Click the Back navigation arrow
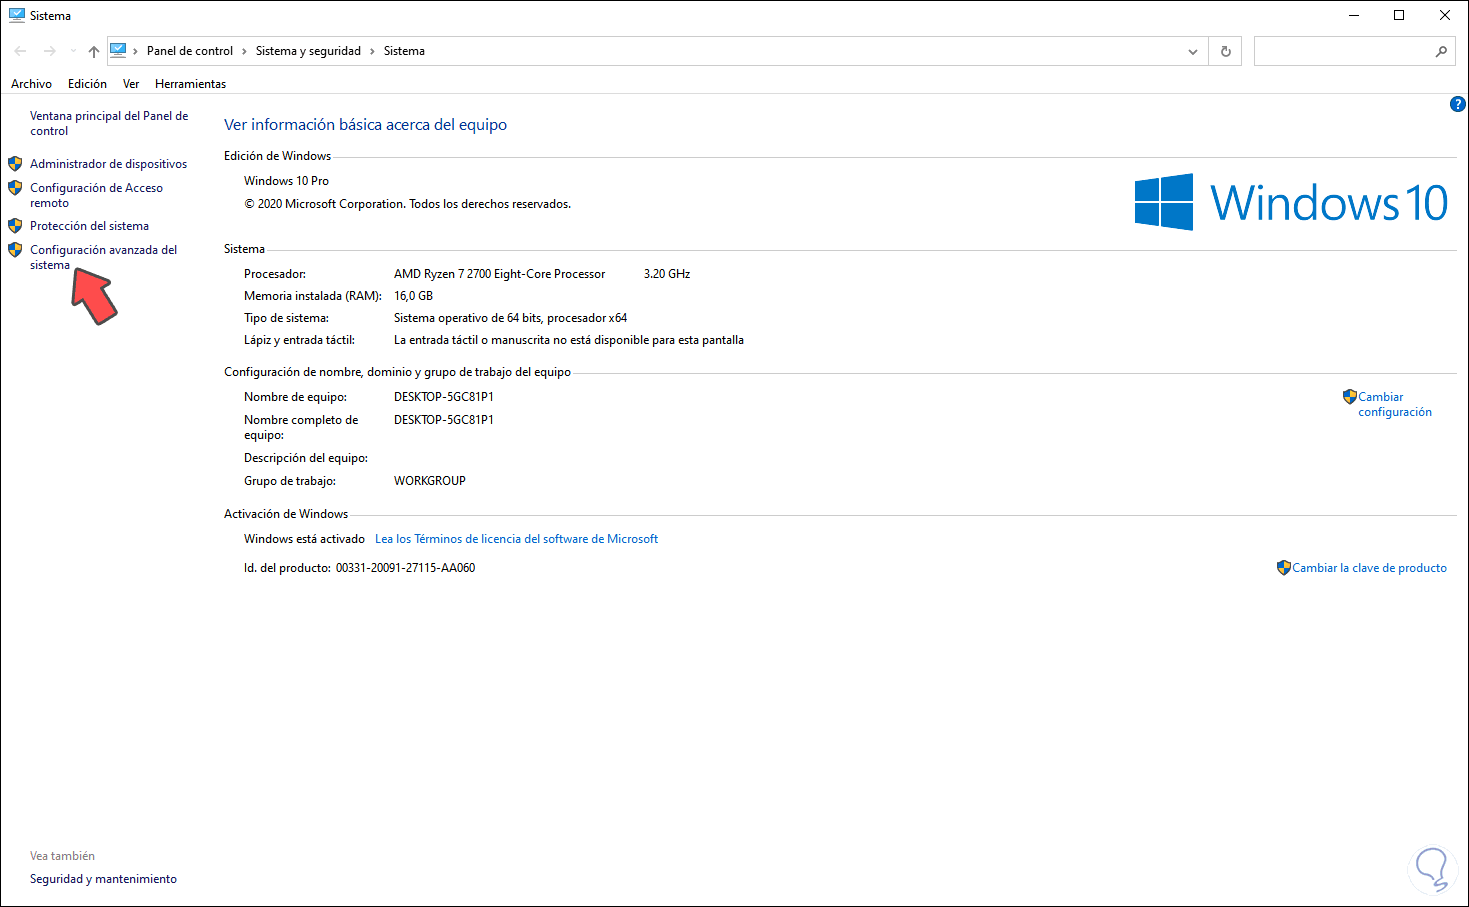This screenshot has width=1469, height=907. click(x=20, y=51)
